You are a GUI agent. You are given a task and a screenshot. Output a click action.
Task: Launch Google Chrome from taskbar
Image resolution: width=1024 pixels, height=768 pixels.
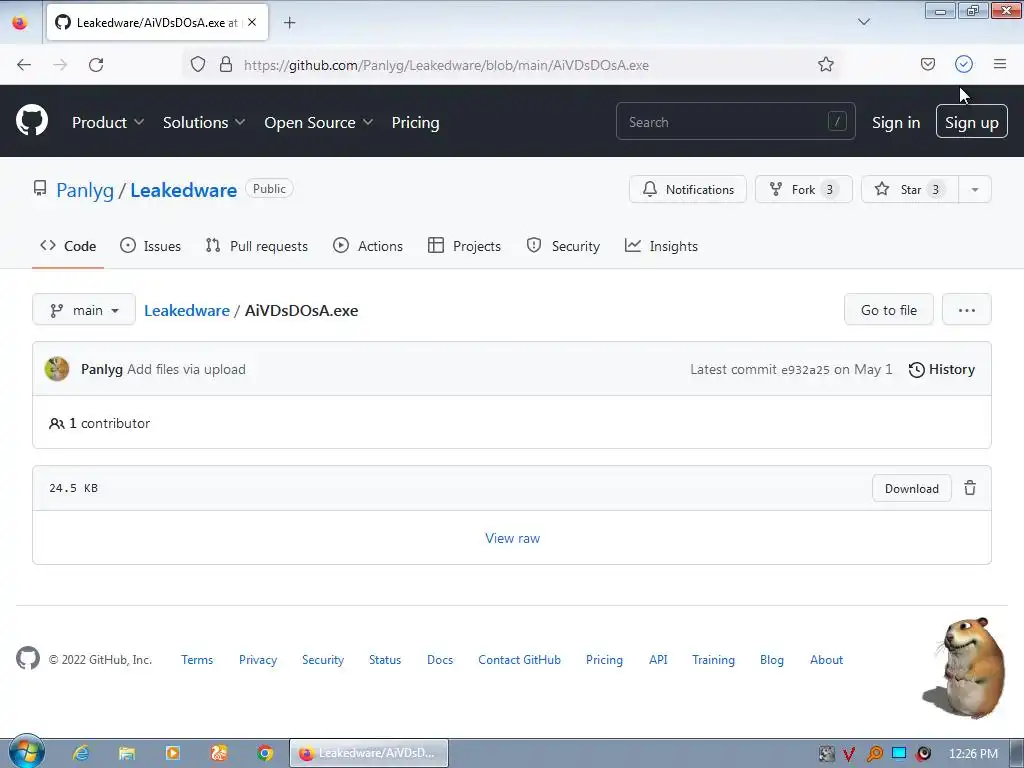coord(264,753)
